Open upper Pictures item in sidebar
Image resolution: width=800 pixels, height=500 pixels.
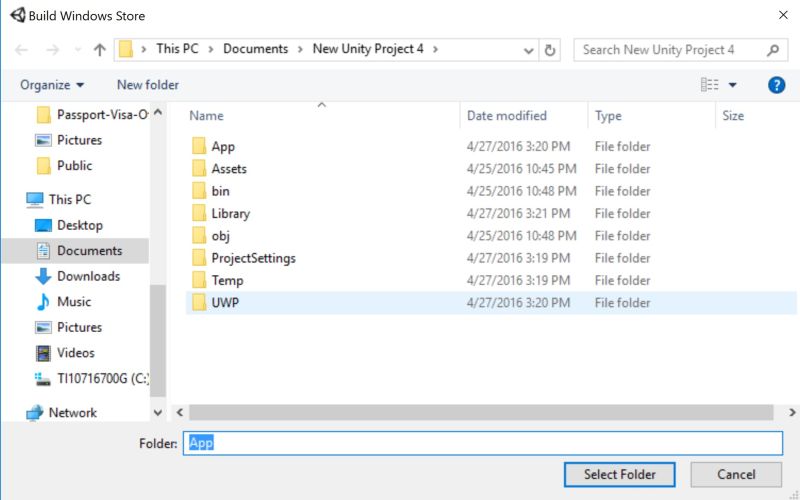coord(69,140)
